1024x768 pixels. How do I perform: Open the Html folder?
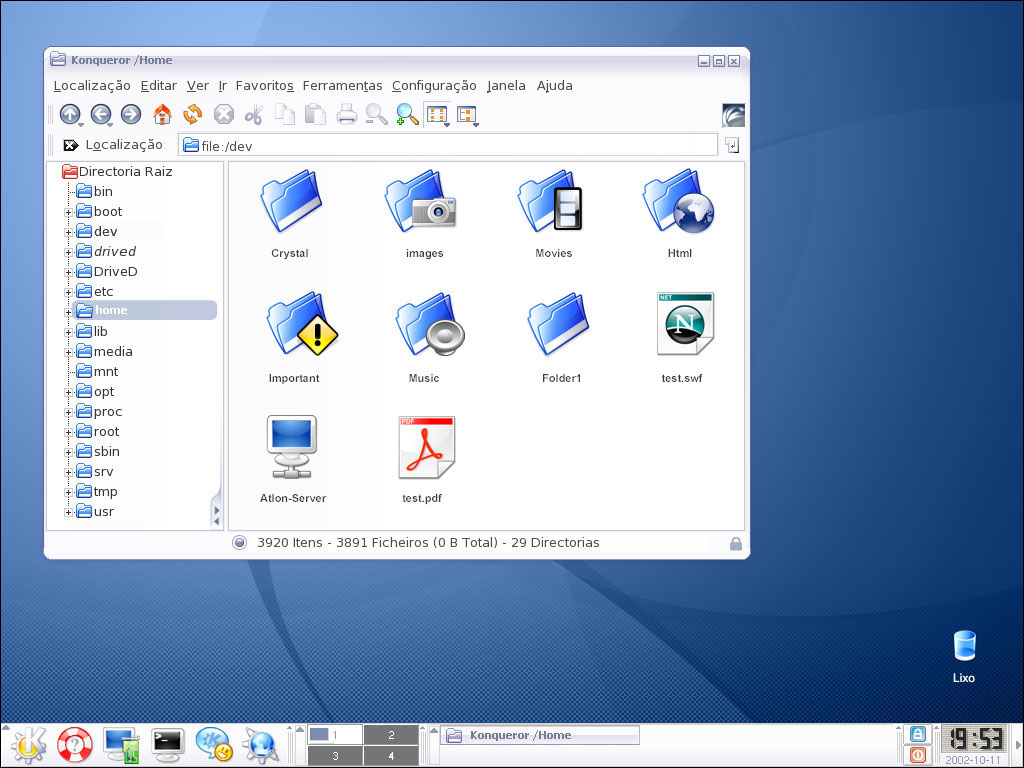[679, 214]
